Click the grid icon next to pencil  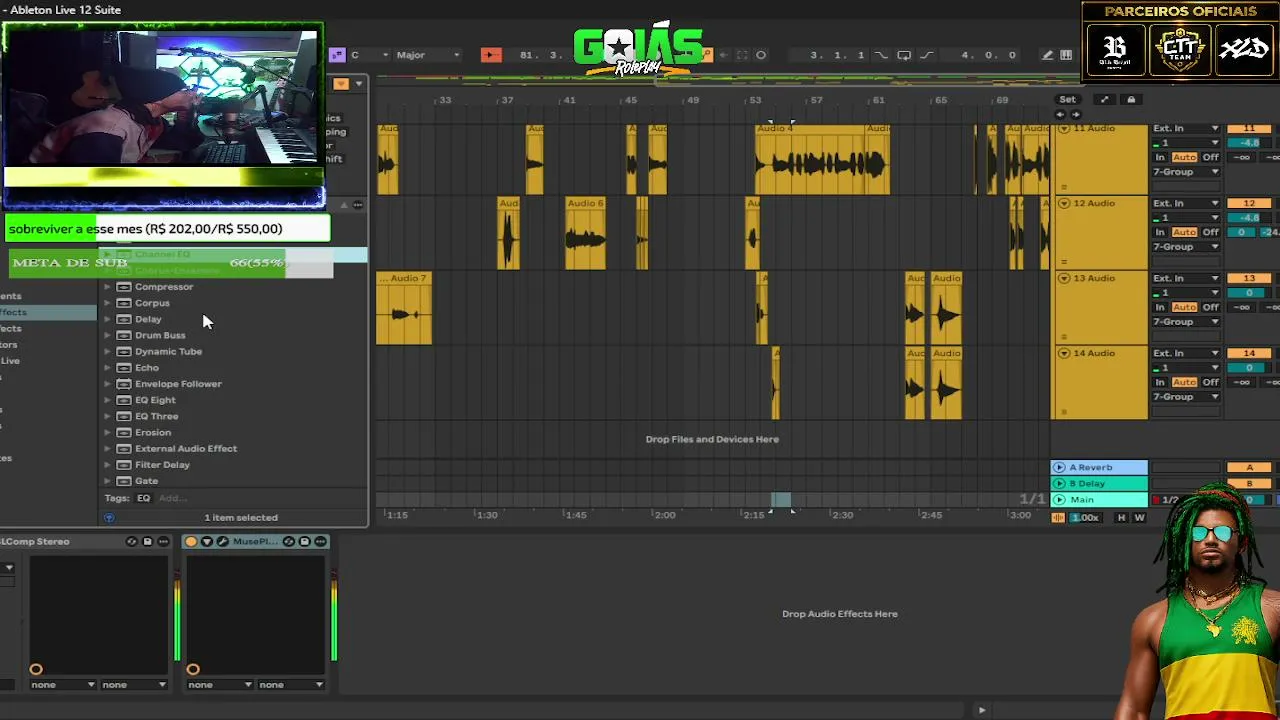[x=1066, y=55]
